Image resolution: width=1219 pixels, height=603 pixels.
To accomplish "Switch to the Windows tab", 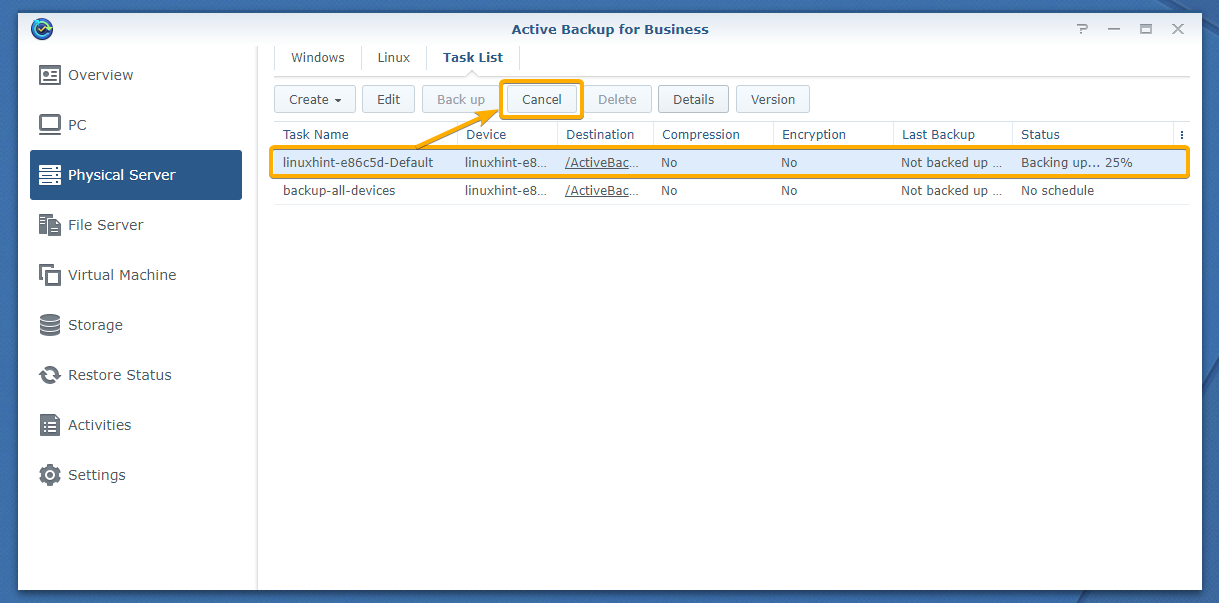I will 318,58.
